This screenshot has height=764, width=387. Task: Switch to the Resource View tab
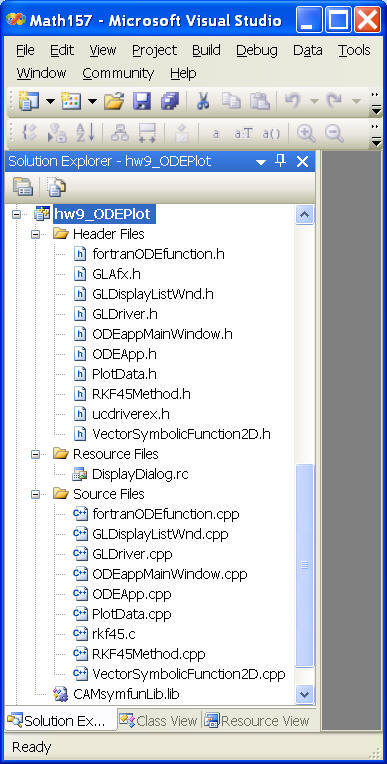(x=257, y=720)
